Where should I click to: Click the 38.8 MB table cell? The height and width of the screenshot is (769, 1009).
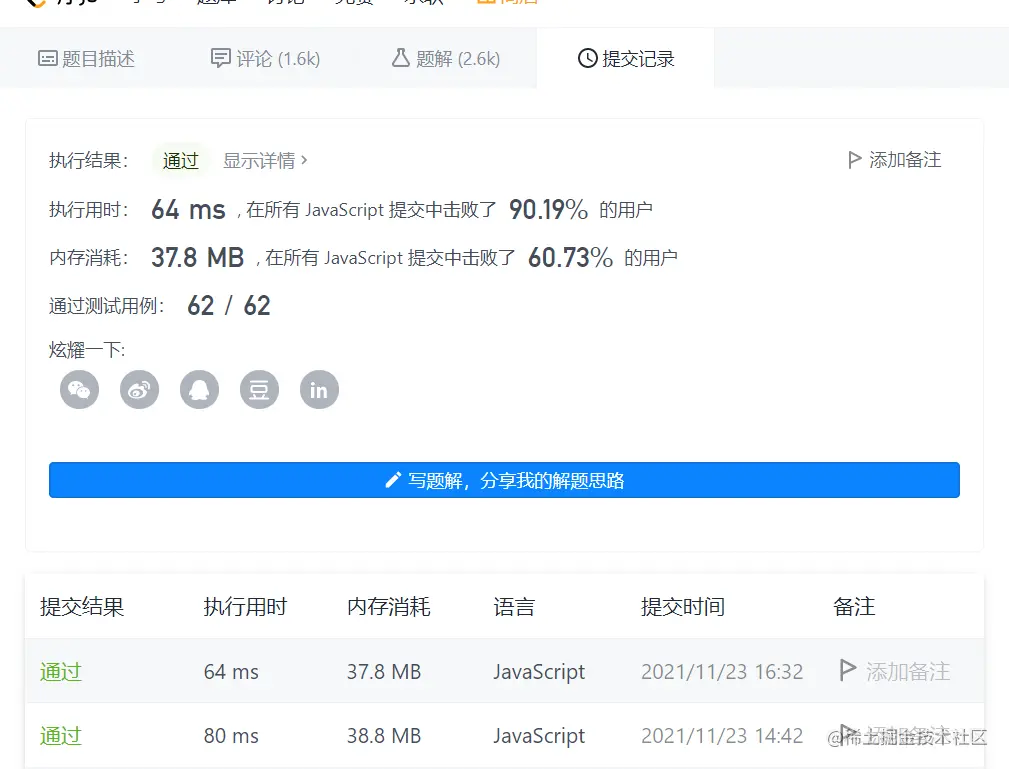point(384,736)
